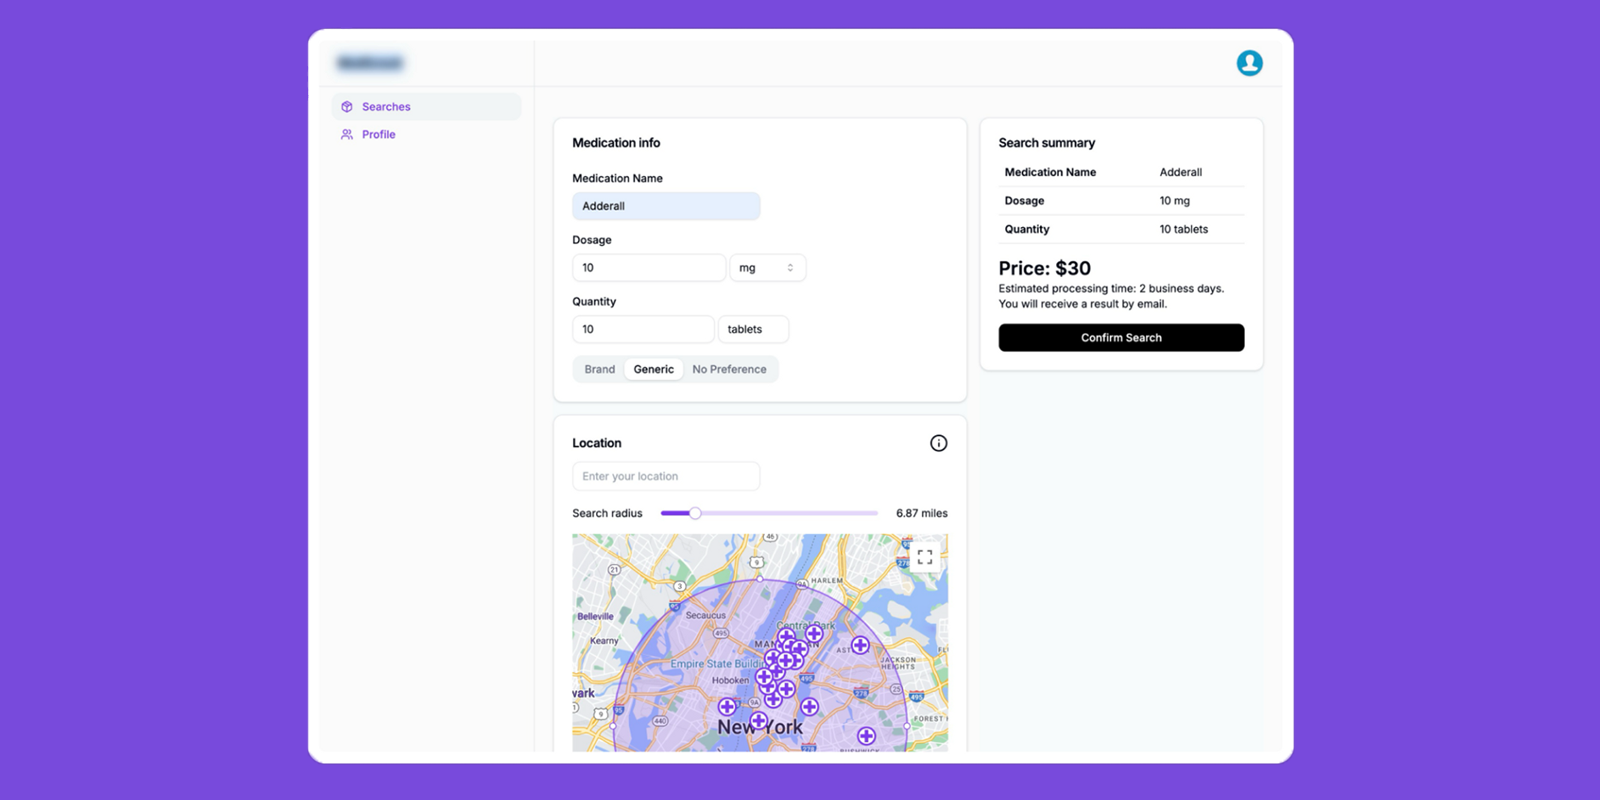Click the Enter your location field
This screenshot has width=1600, height=800.
tap(665, 476)
